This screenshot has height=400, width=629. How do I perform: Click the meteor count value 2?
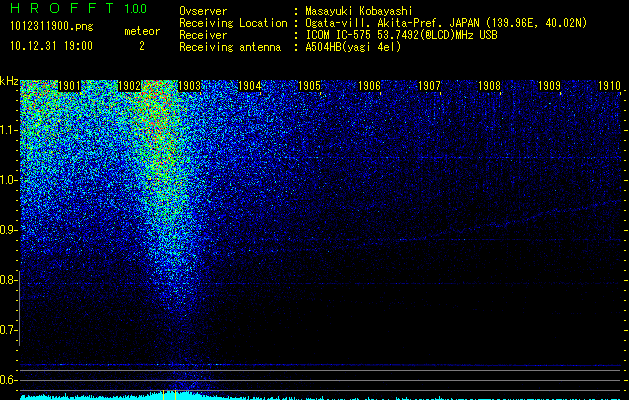[x=142, y=46]
